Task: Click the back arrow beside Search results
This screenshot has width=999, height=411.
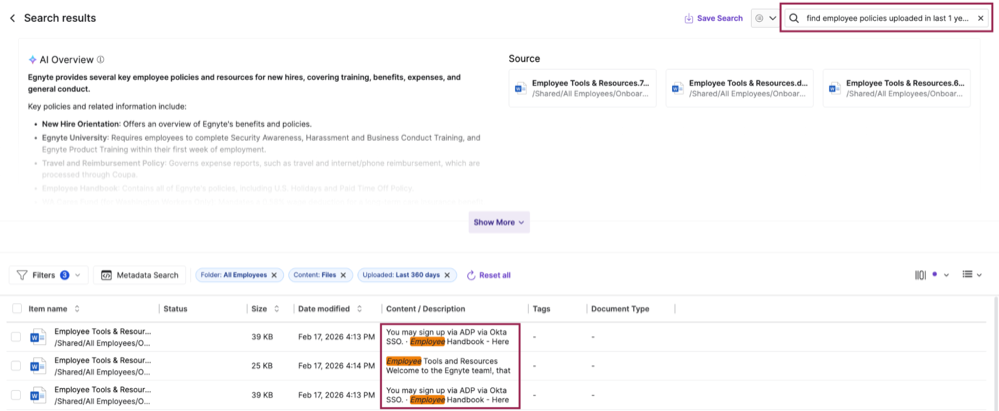Action: [12, 18]
